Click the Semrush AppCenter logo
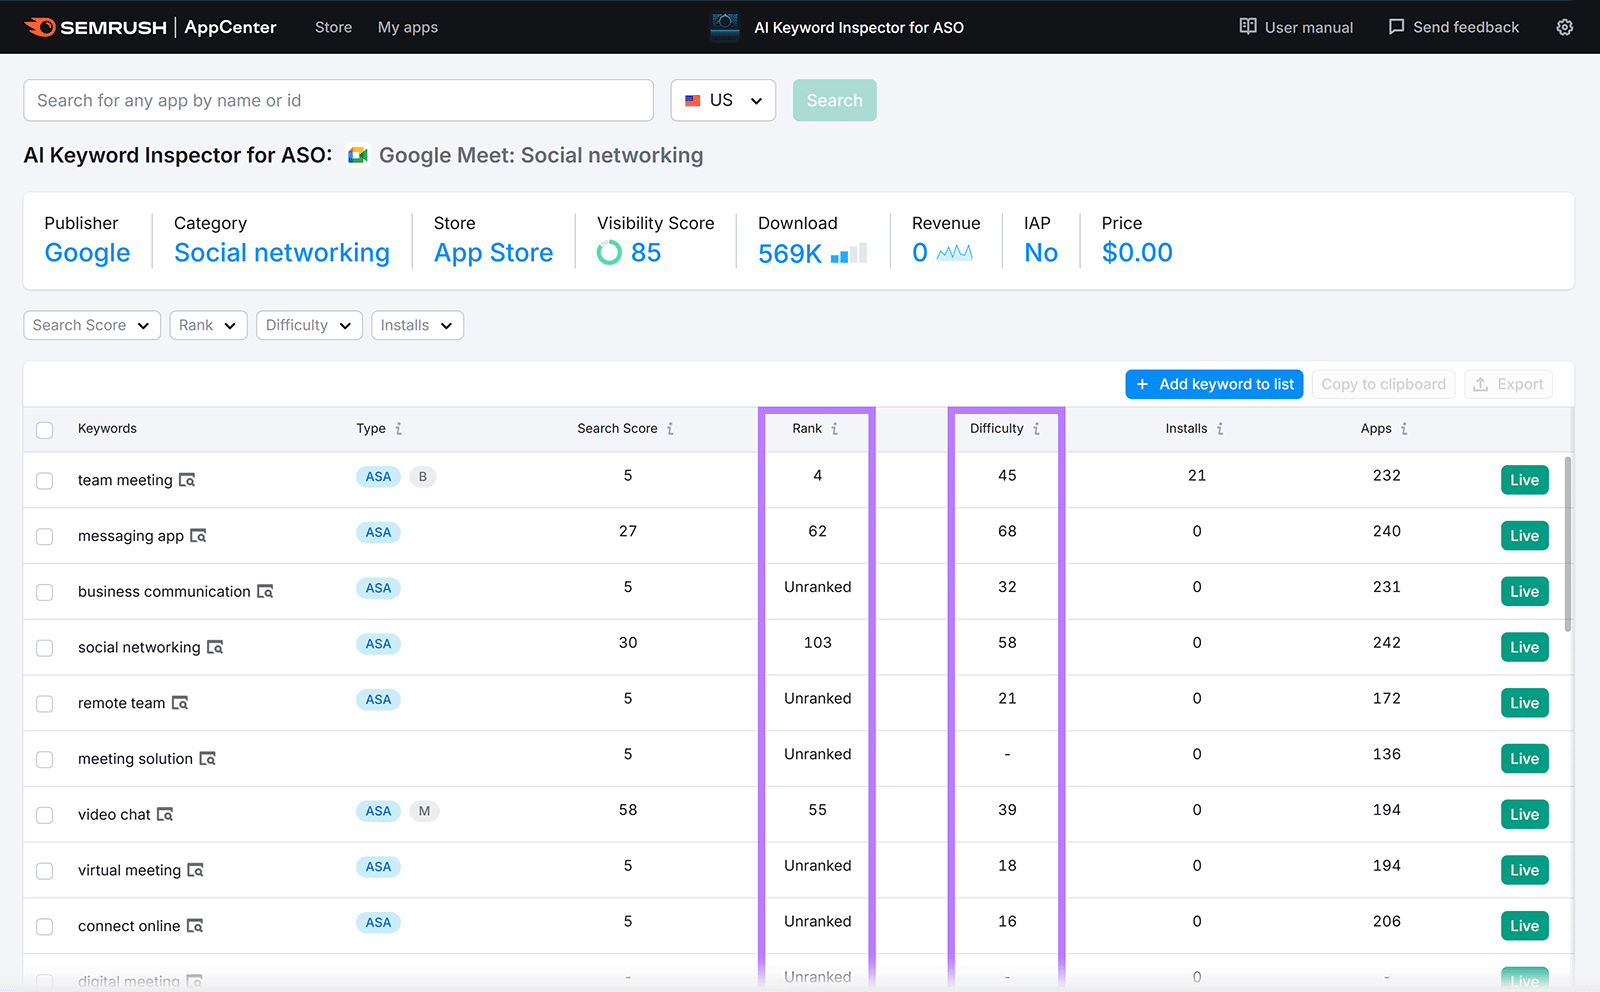The width and height of the screenshot is (1600, 992). tap(95, 27)
